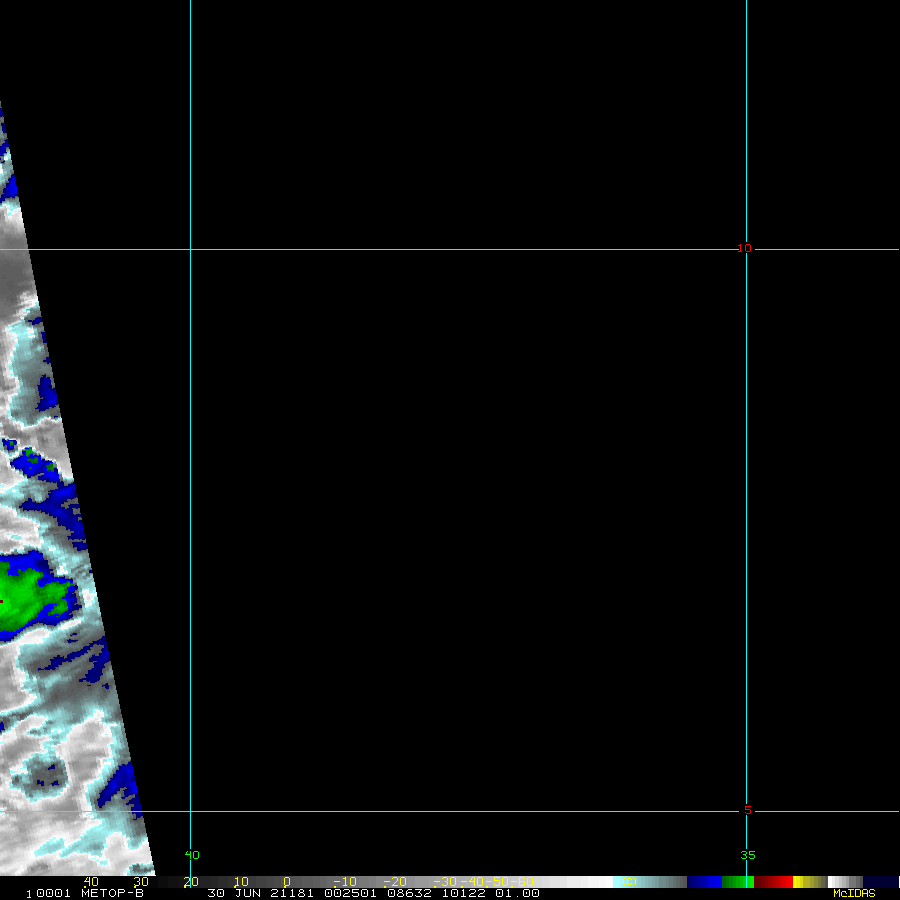Click the "-10" mark on temperature scale
The width and height of the screenshot is (900, 900).
pos(345,882)
